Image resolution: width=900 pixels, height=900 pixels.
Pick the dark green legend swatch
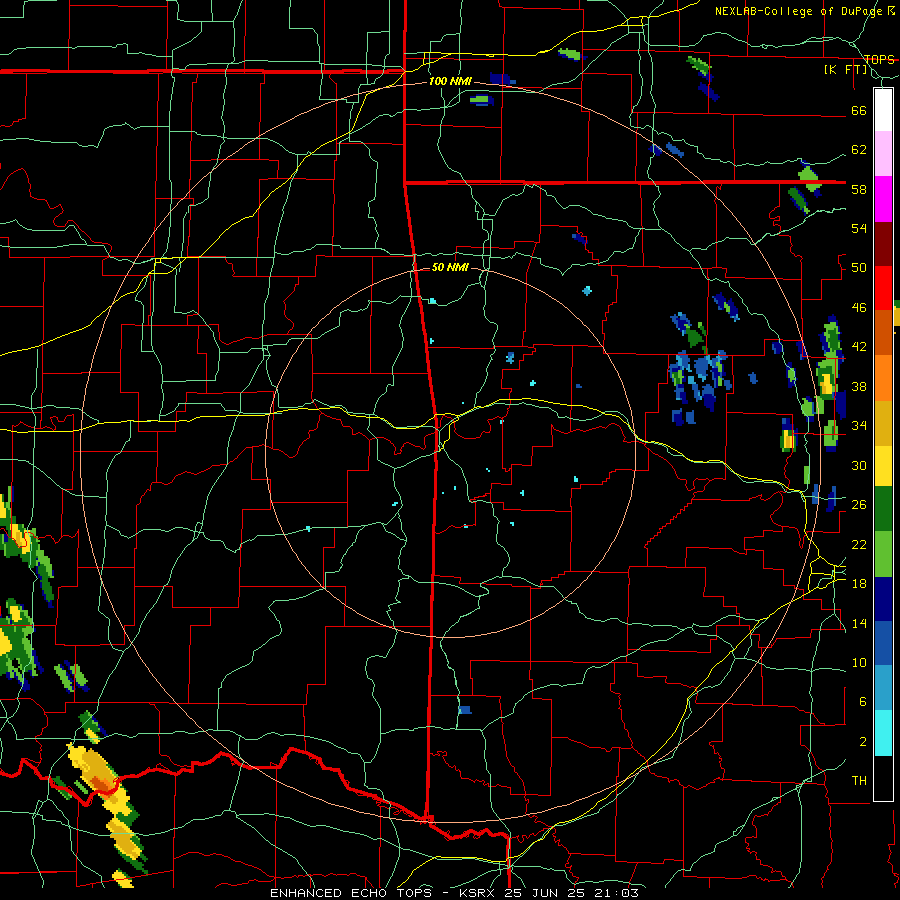(883, 509)
